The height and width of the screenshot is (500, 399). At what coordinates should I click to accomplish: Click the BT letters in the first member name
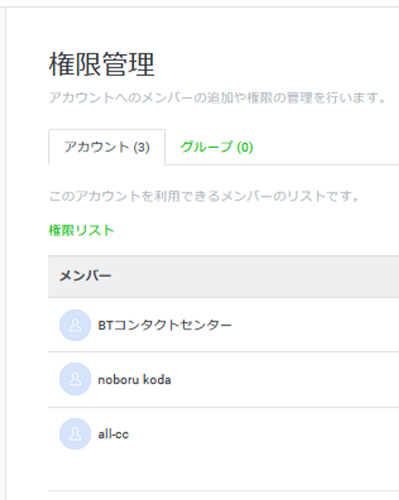pyautogui.click(x=106, y=325)
